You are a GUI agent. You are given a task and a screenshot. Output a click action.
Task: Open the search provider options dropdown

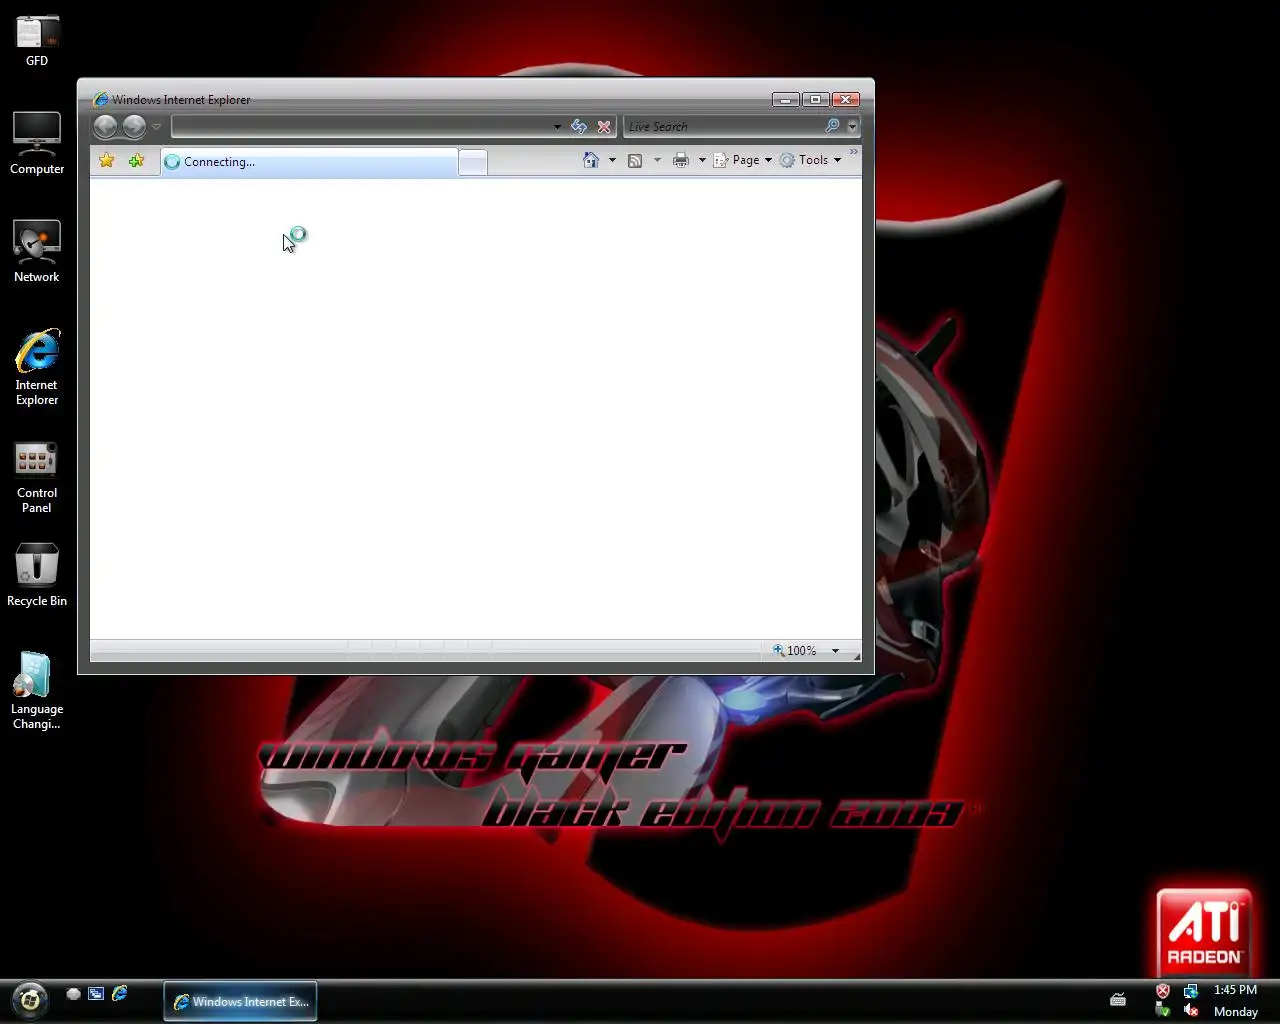click(x=852, y=127)
